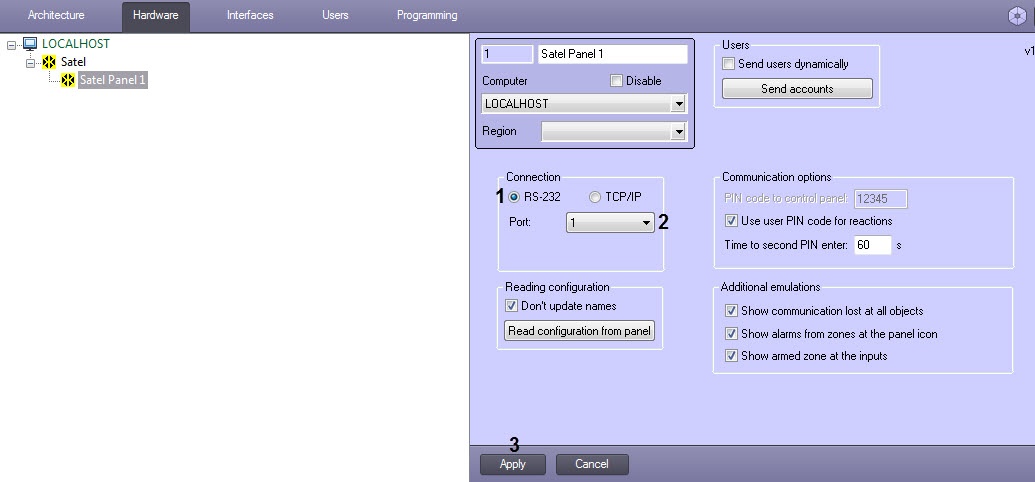Click the Apply button
This screenshot has height=482, width=1035.
click(513, 464)
